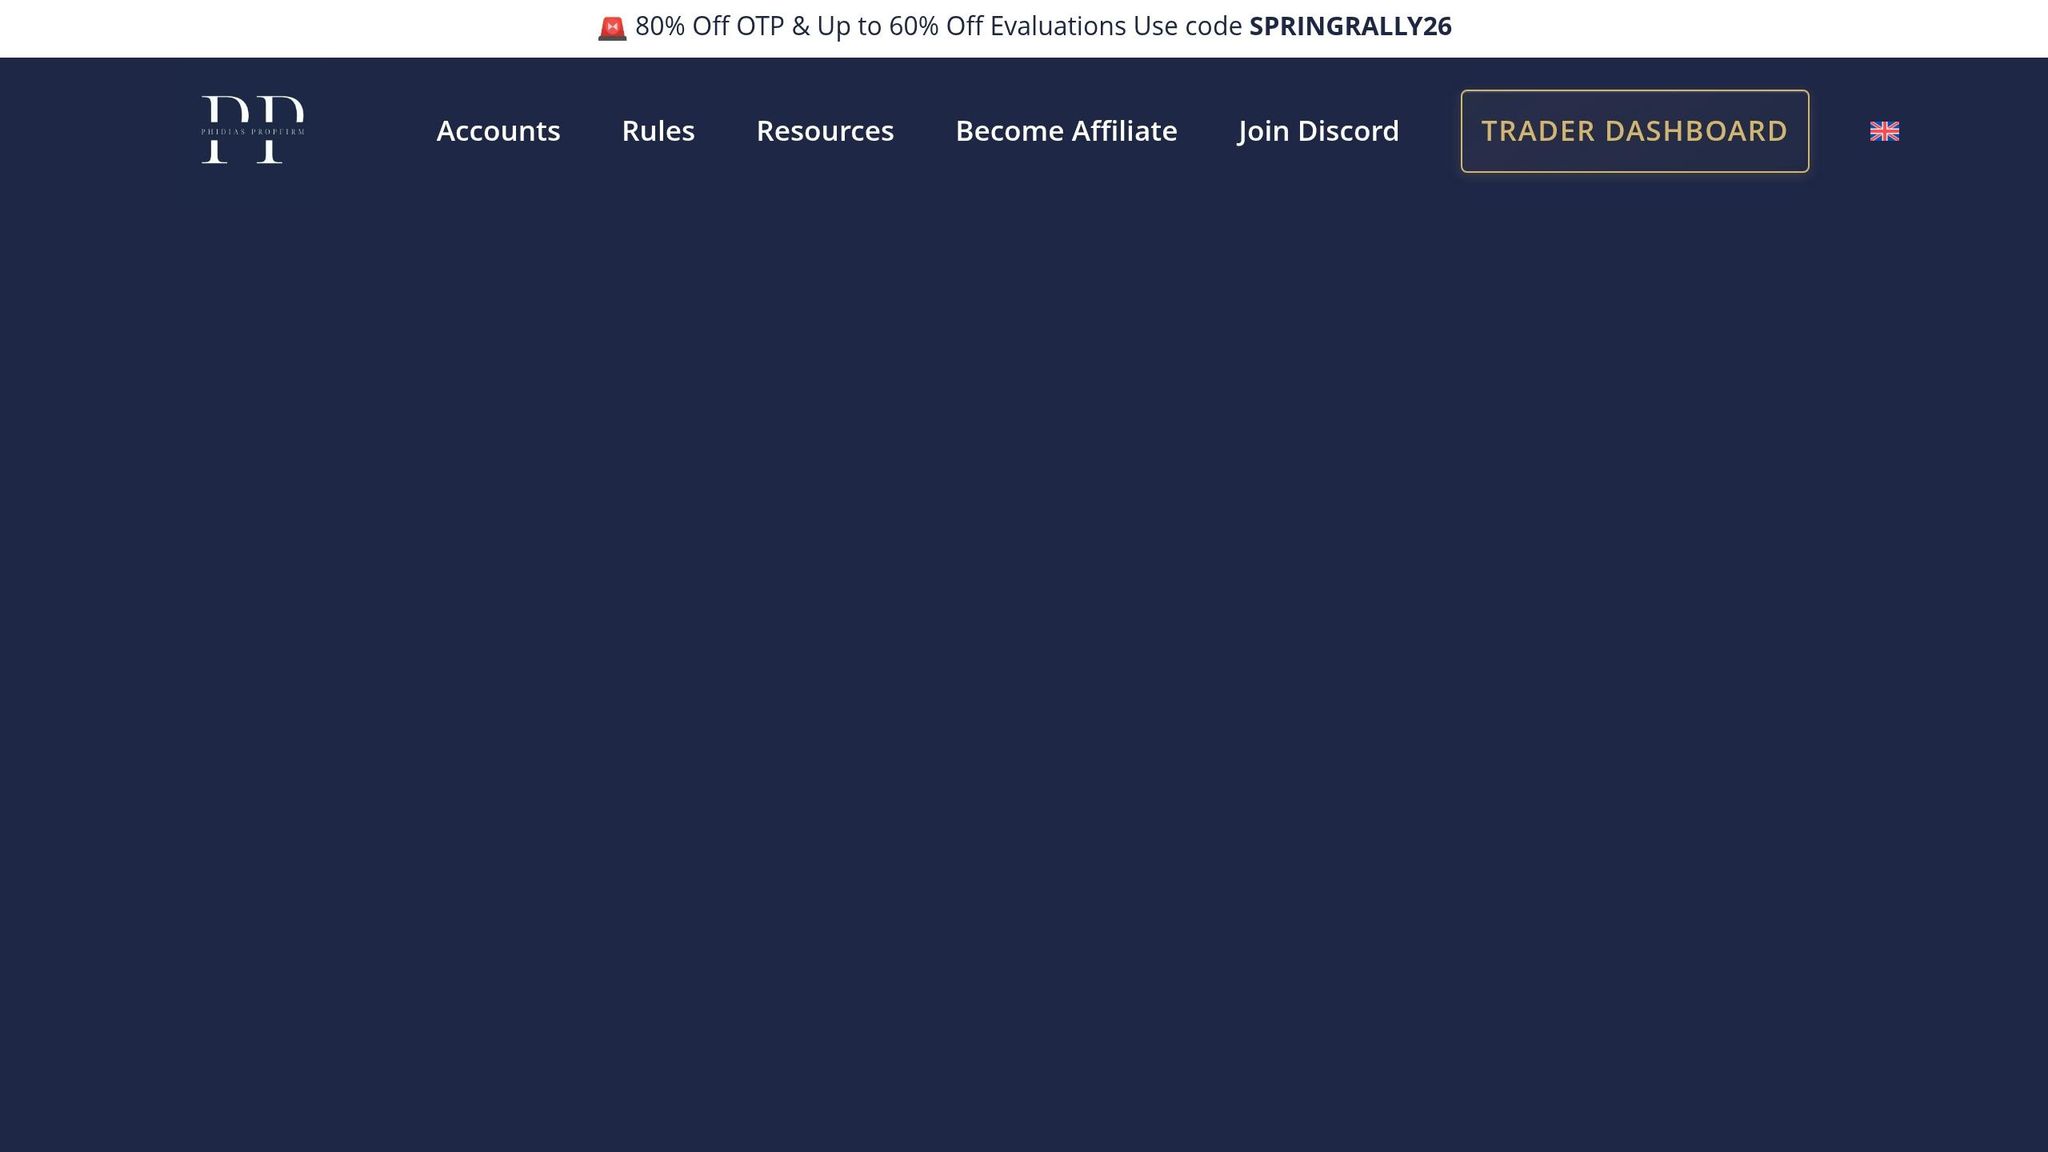Open the Accounts menu
The image size is (2048, 1152).
[498, 131]
